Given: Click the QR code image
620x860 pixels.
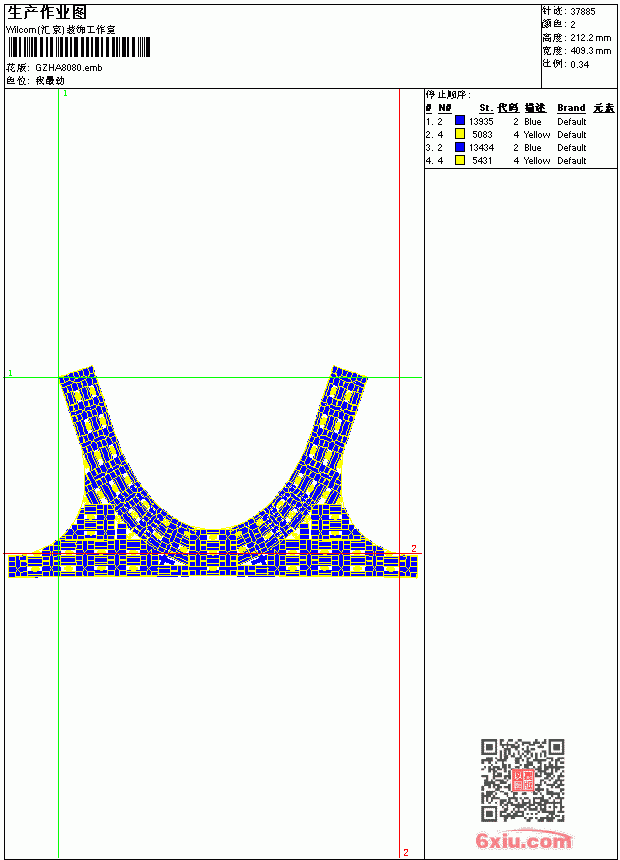Looking at the screenshot, I should [523, 780].
